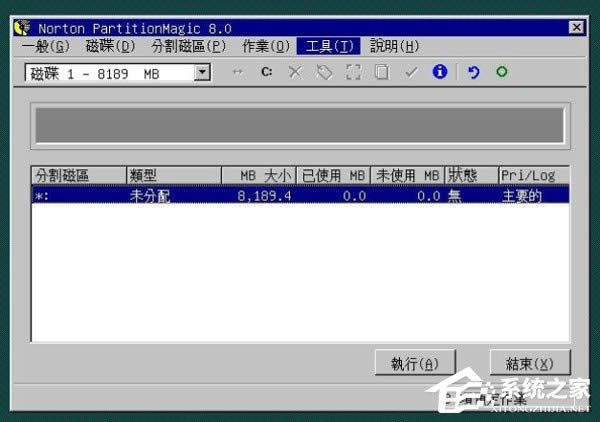Viewport: 600px width, 422px height.
Task: Click the blue undo arrow icon
Action: (x=473, y=72)
